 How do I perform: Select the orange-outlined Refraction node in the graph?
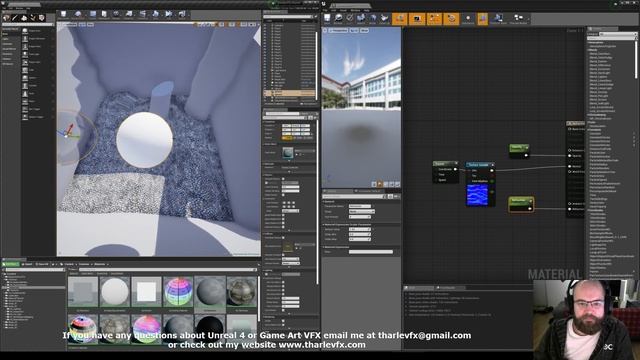pyautogui.click(x=521, y=204)
